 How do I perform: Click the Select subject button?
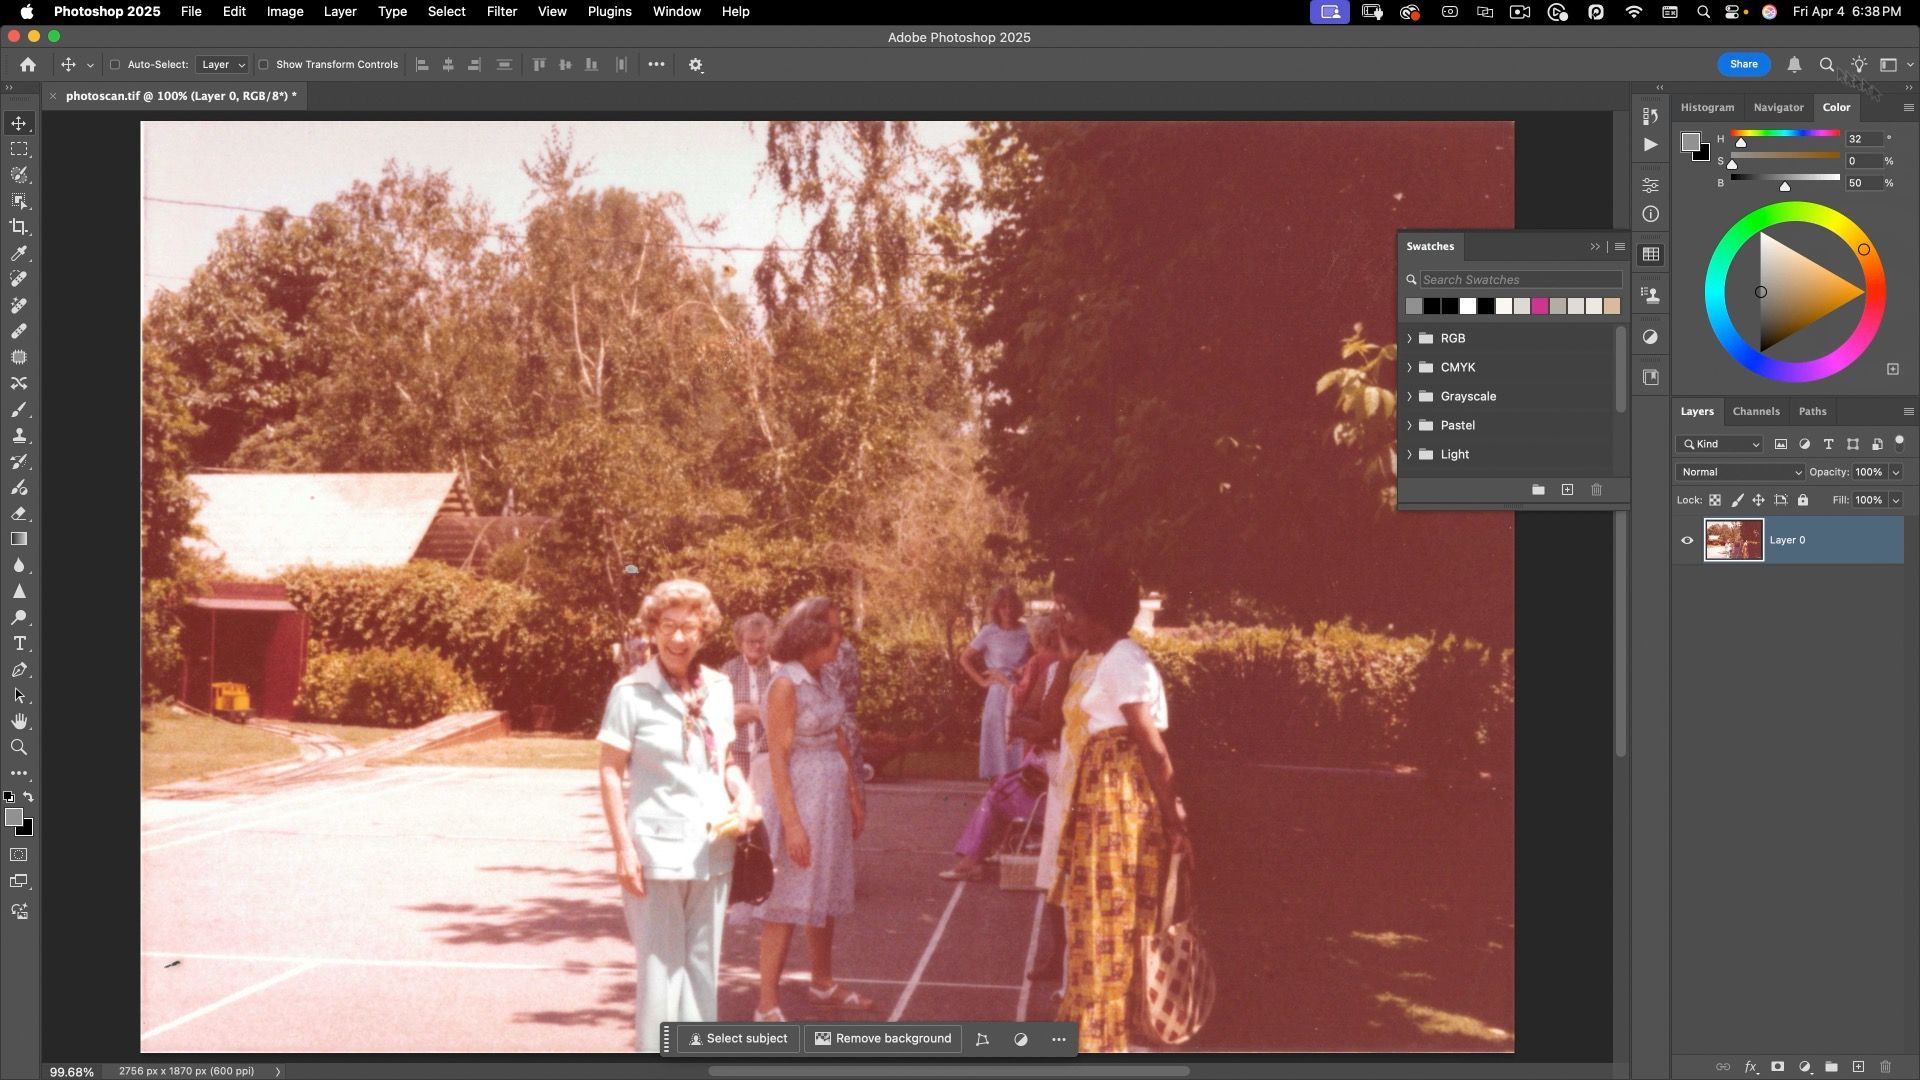click(738, 1039)
